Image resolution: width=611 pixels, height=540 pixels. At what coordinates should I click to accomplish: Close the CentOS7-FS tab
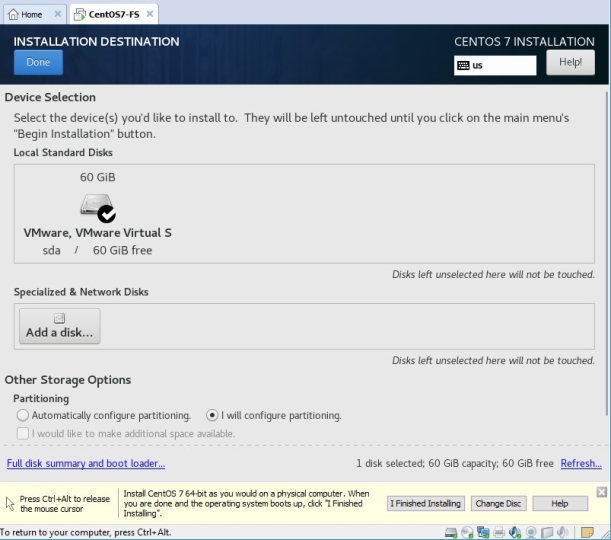(x=149, y=14)
